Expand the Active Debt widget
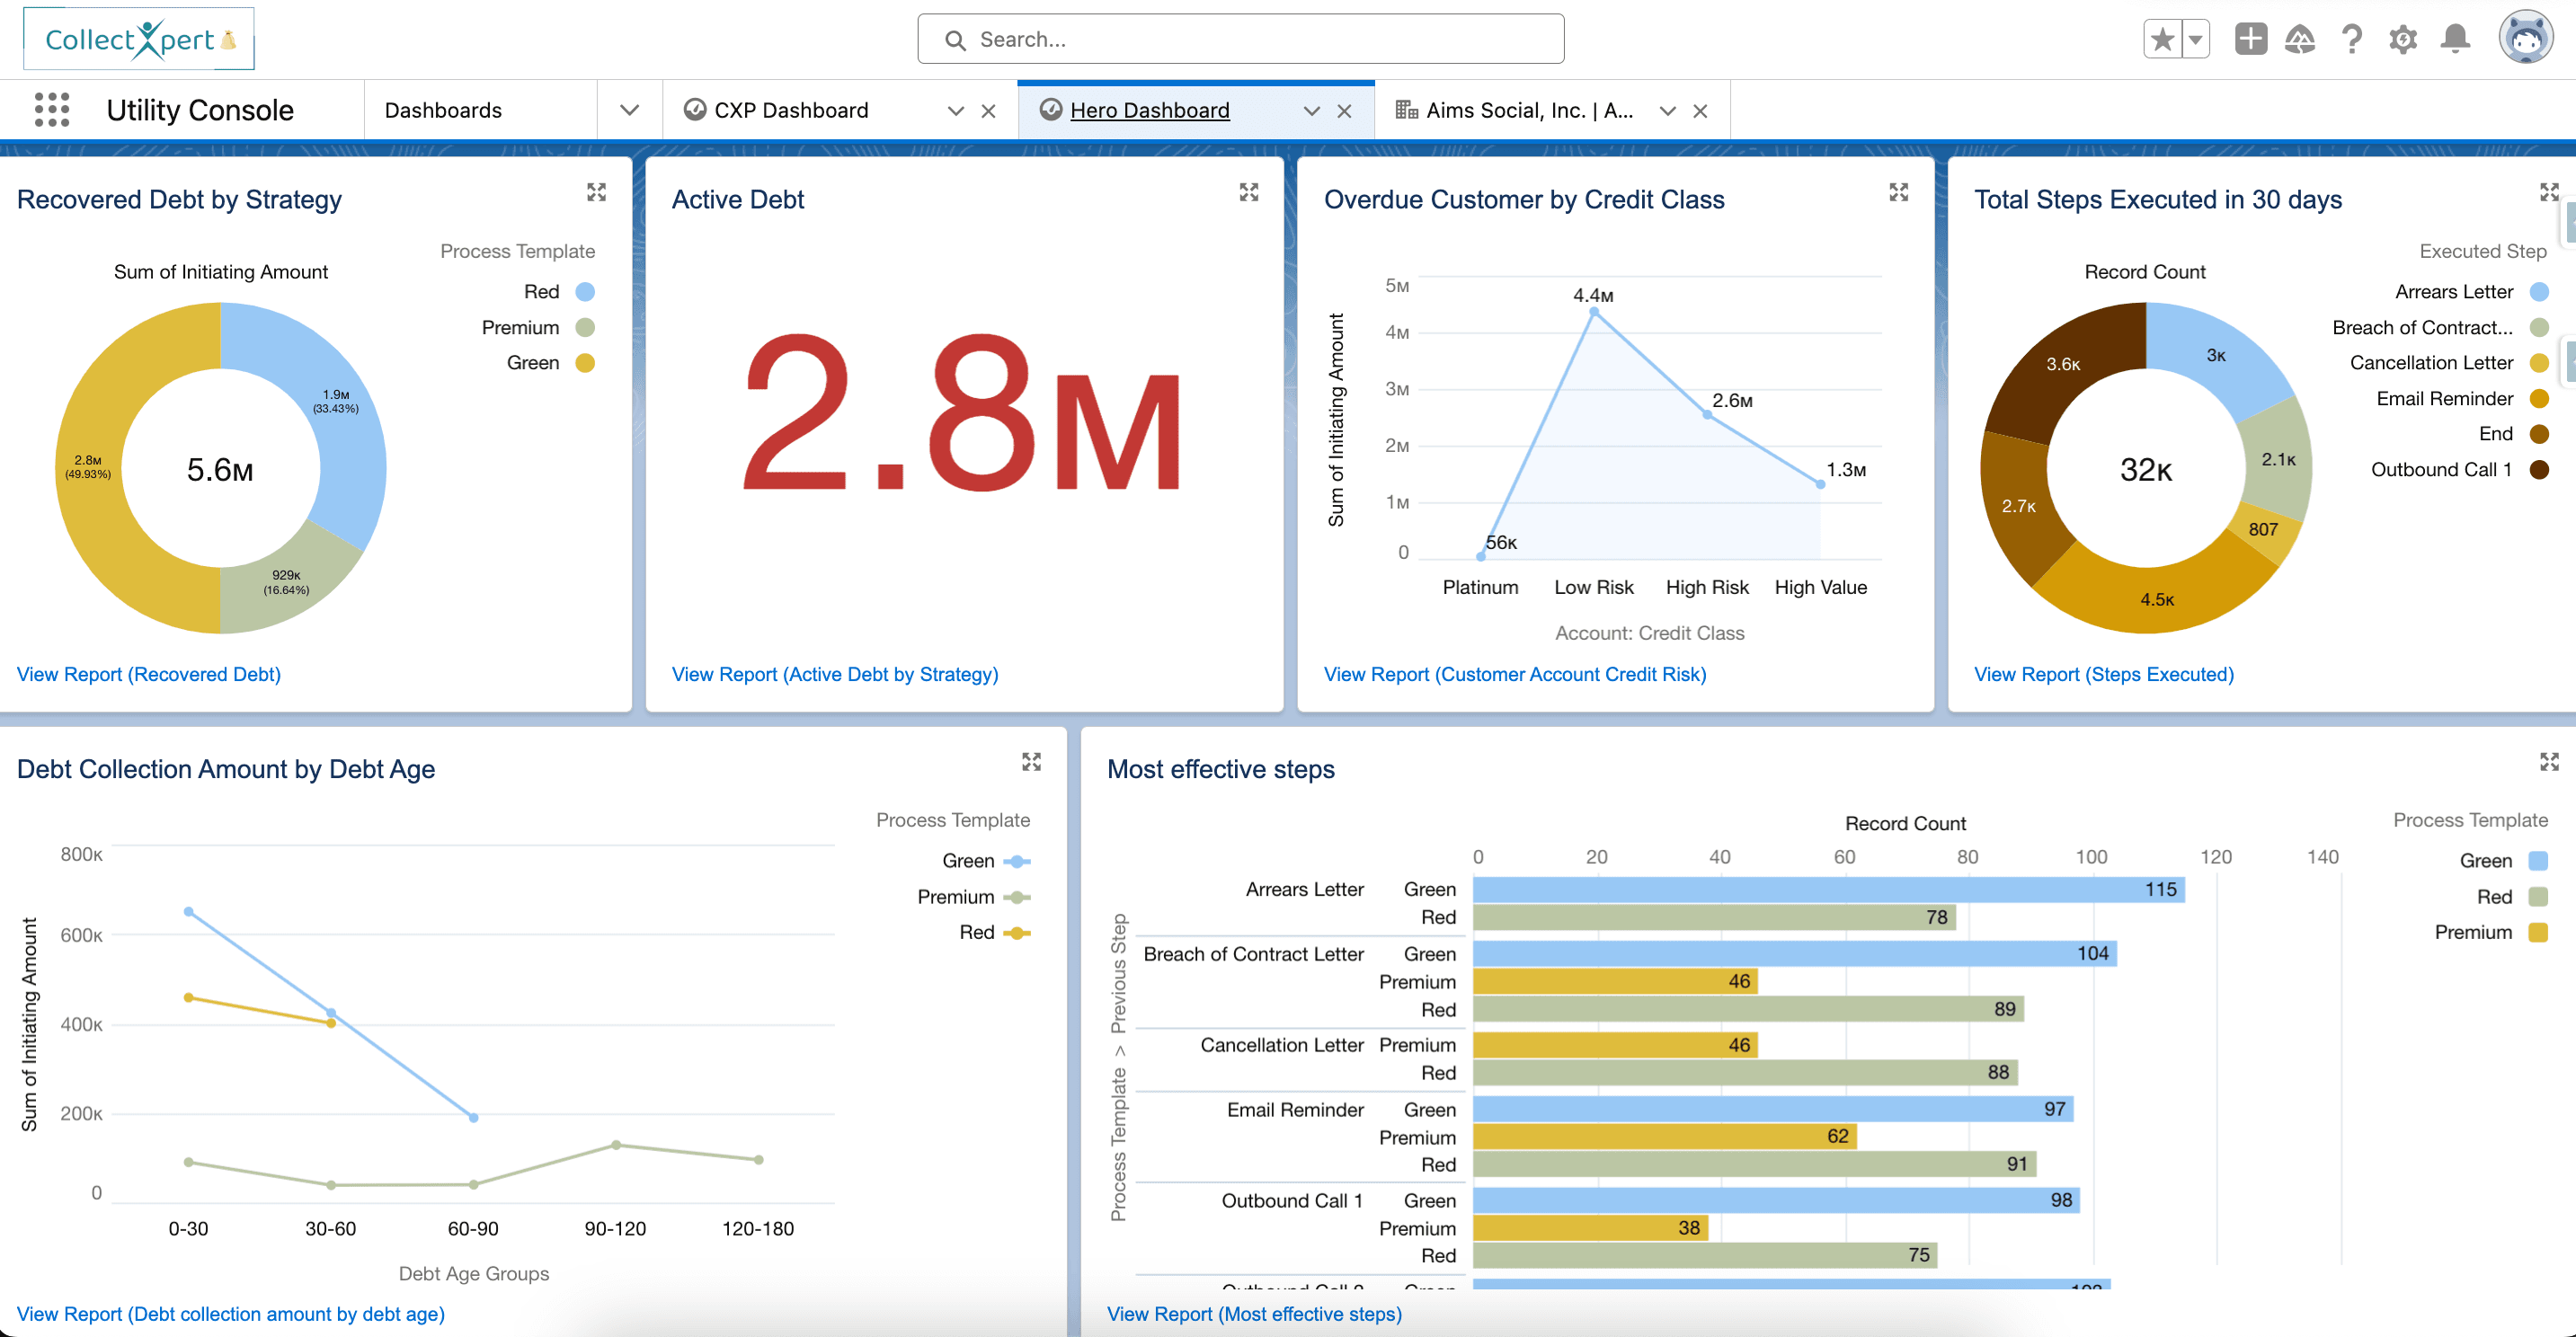Screen dimensions: 2576x1337 (1249, 192)
